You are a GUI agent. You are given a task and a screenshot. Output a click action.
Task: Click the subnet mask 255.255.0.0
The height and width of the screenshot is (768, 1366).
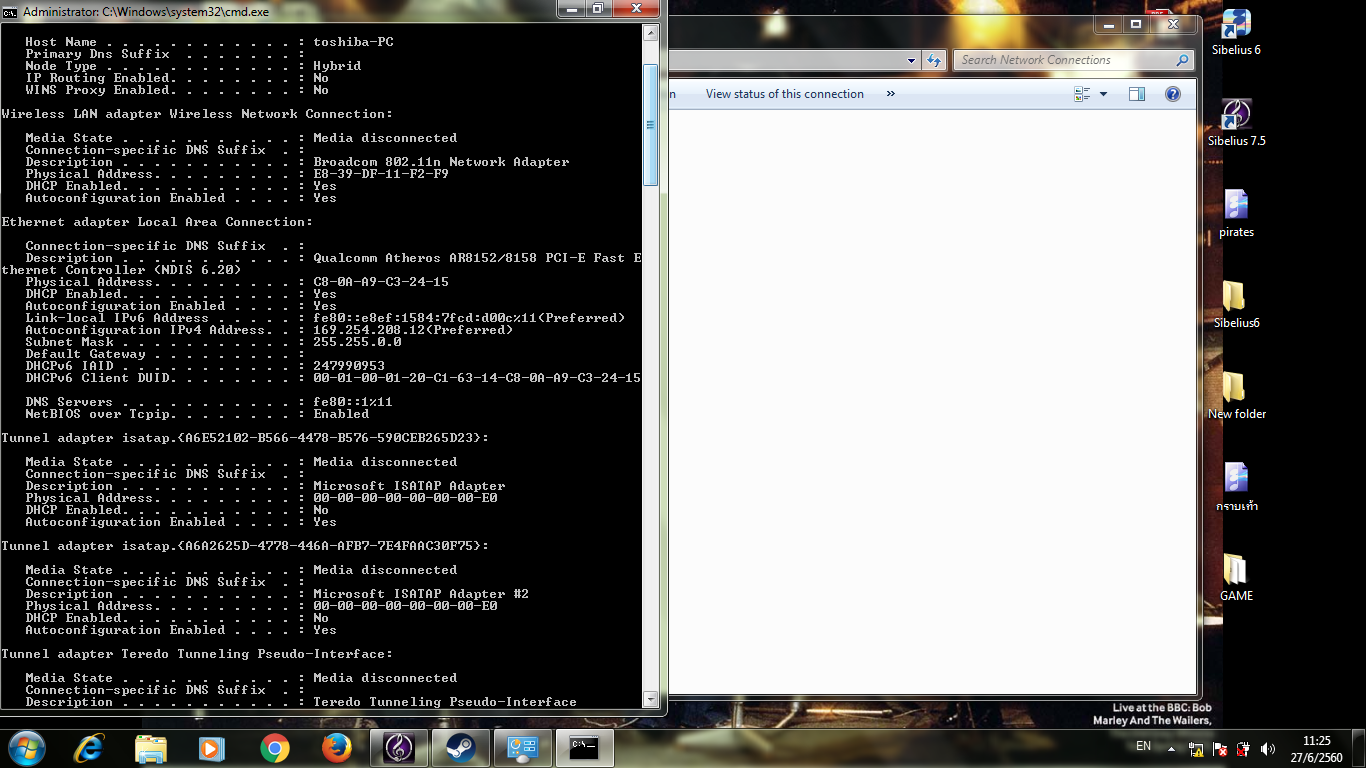coord(357,342)
